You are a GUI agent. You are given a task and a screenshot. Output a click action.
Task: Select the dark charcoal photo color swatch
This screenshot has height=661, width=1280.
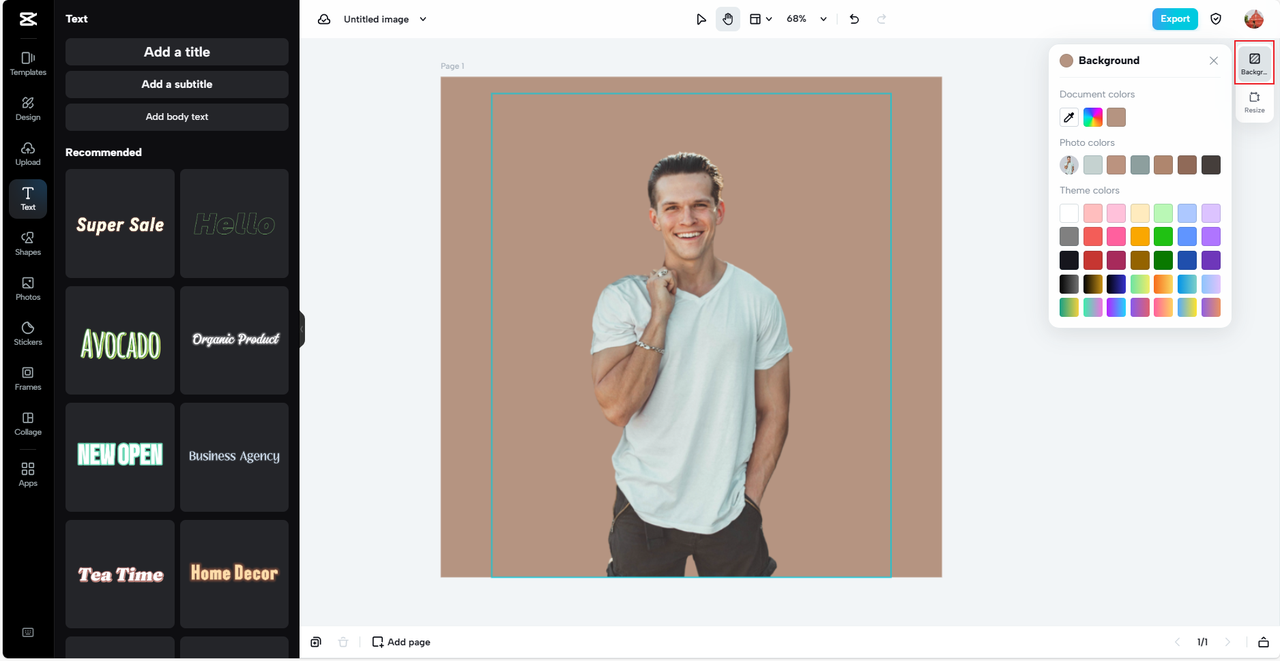coord(1211,165)
